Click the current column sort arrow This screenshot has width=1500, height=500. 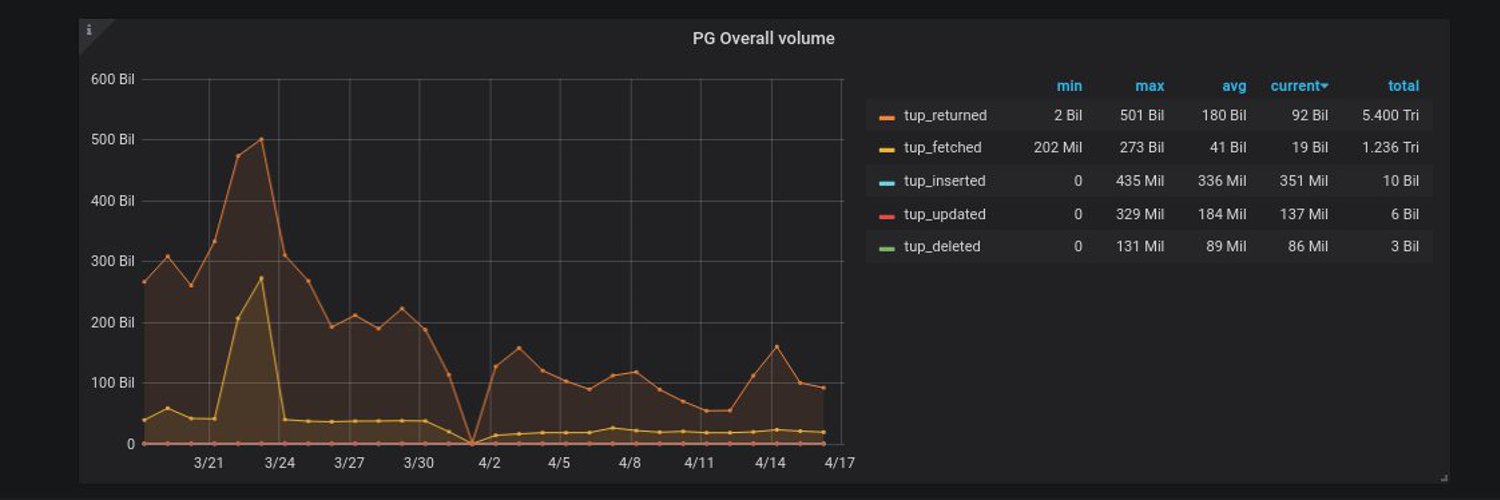(x=1324, y=87)
